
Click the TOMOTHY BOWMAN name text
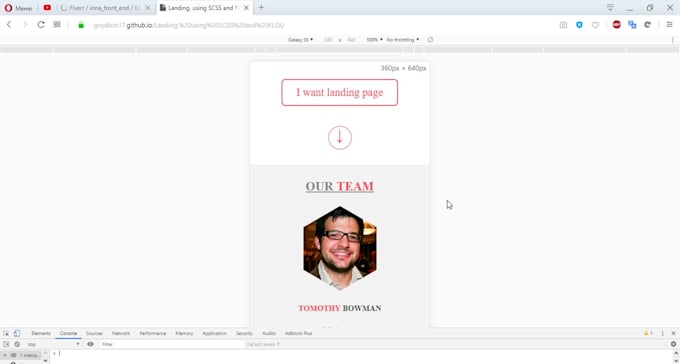(x=340, y=308)
